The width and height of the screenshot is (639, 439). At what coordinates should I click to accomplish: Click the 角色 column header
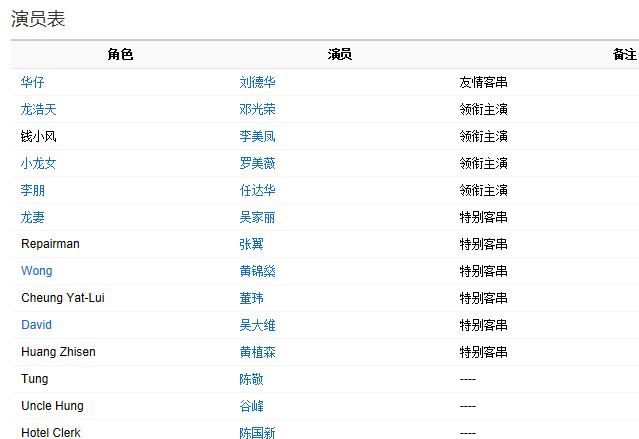point(120,54)
